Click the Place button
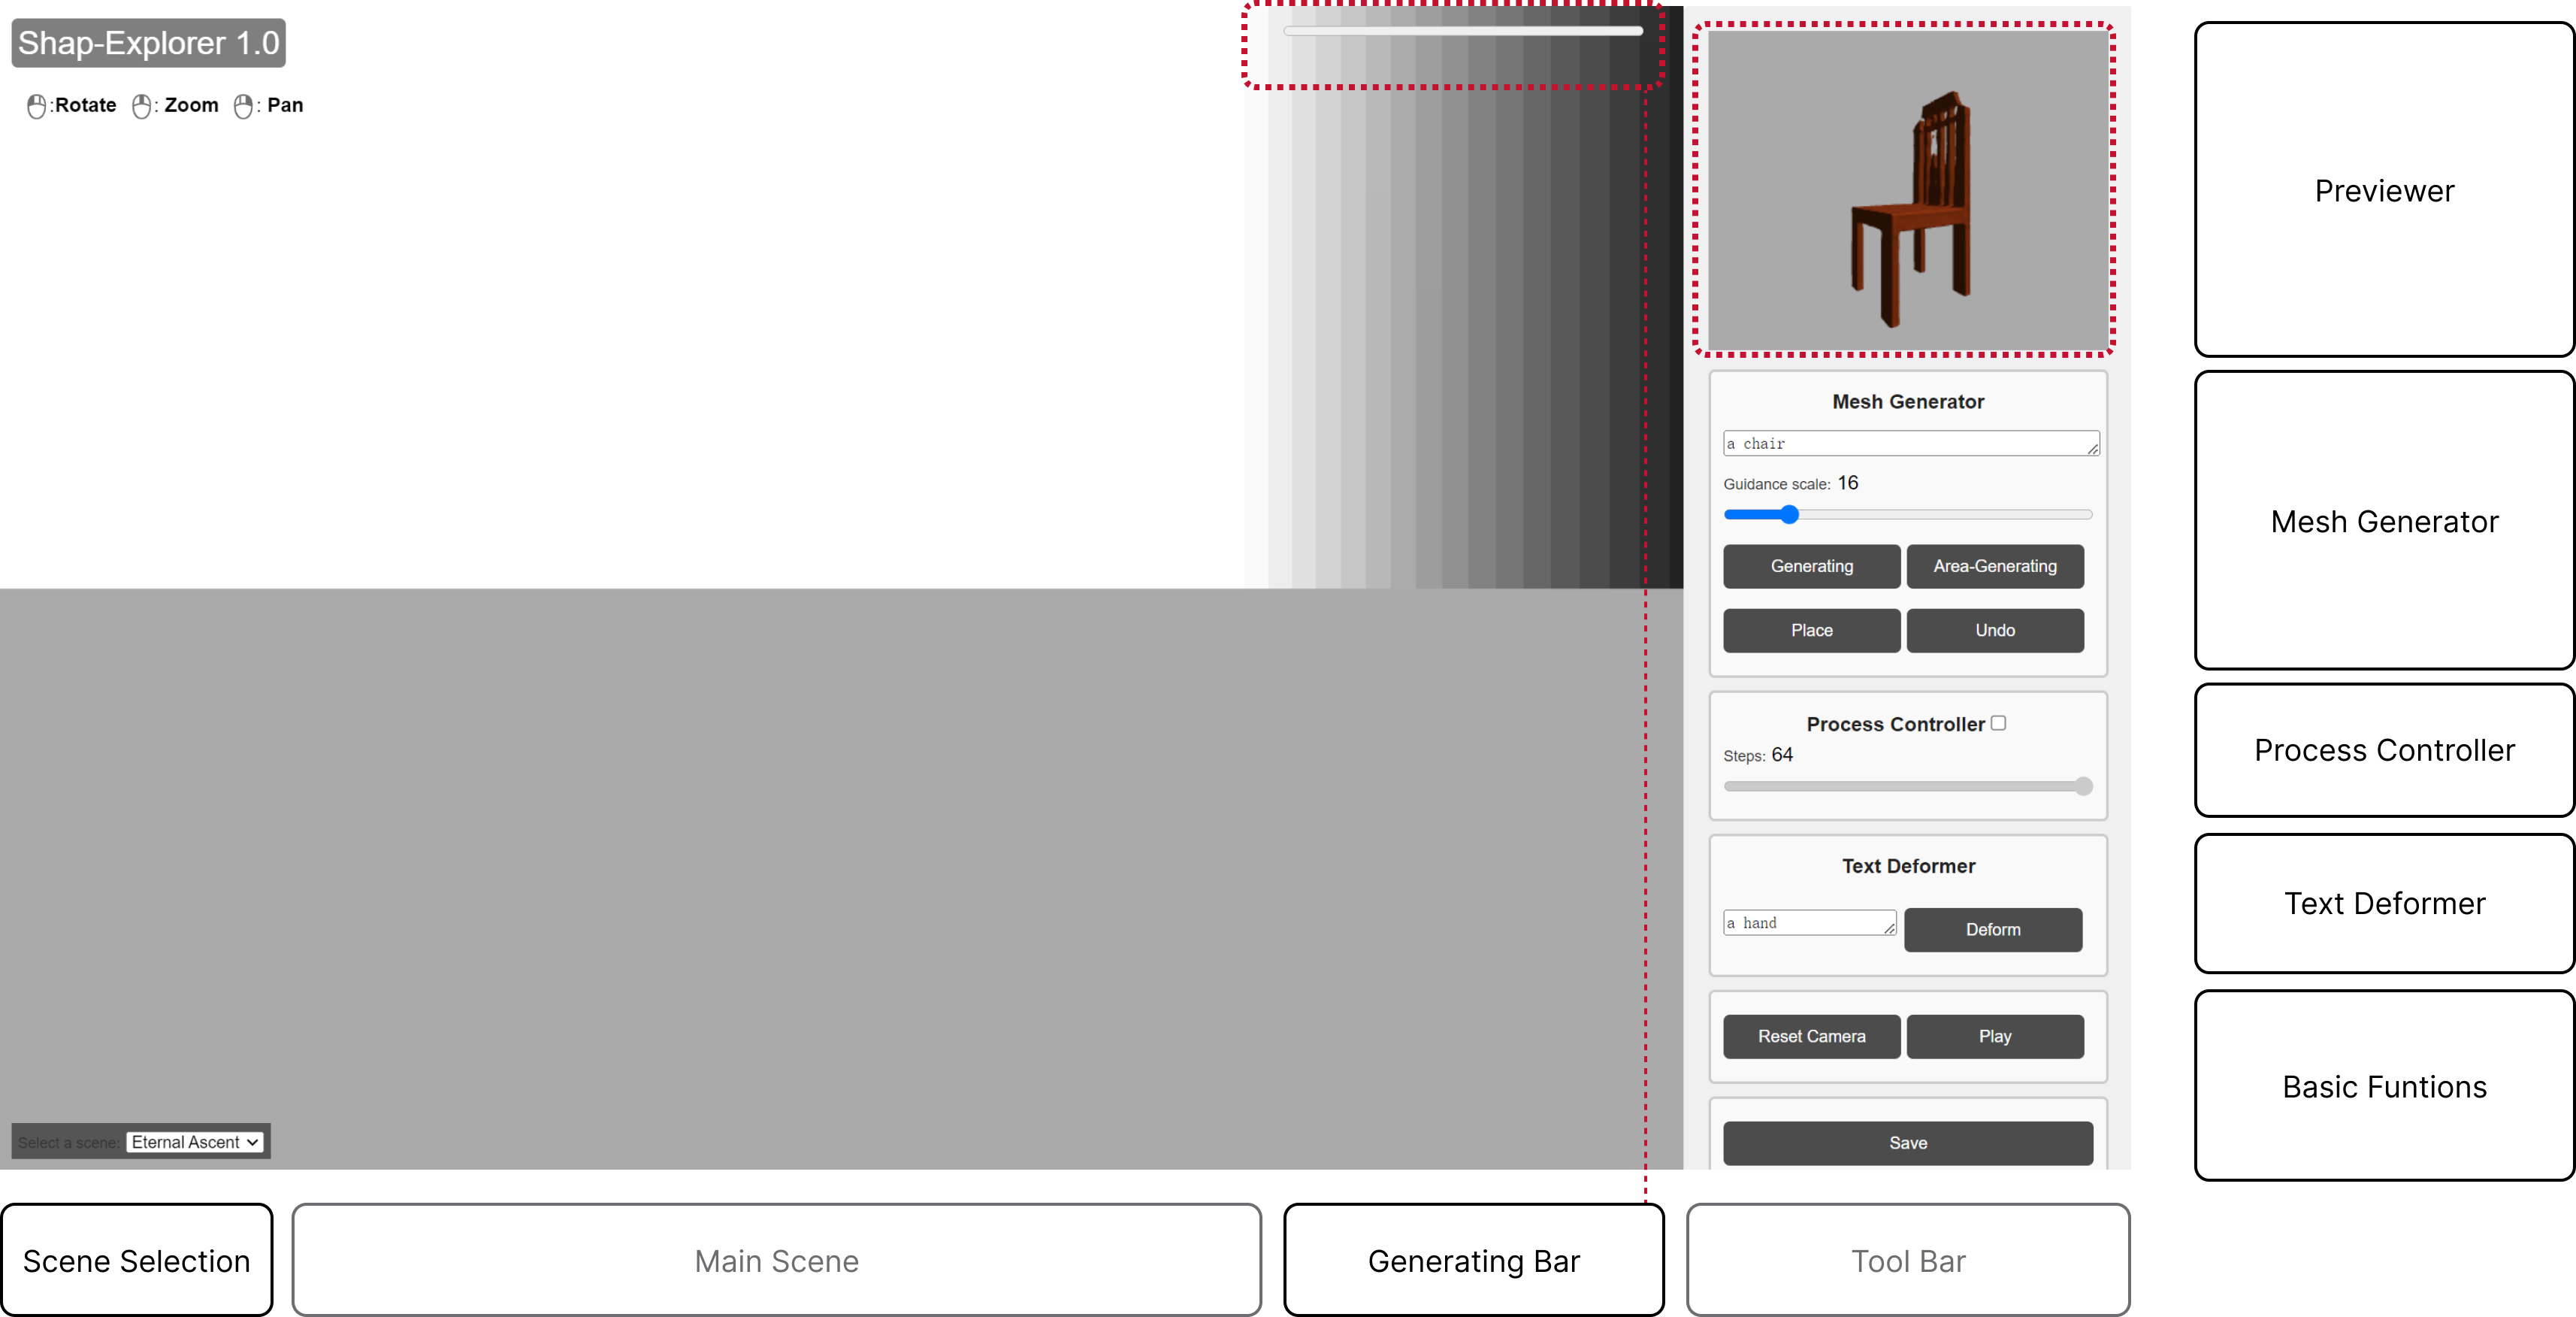 [1811, 630]
